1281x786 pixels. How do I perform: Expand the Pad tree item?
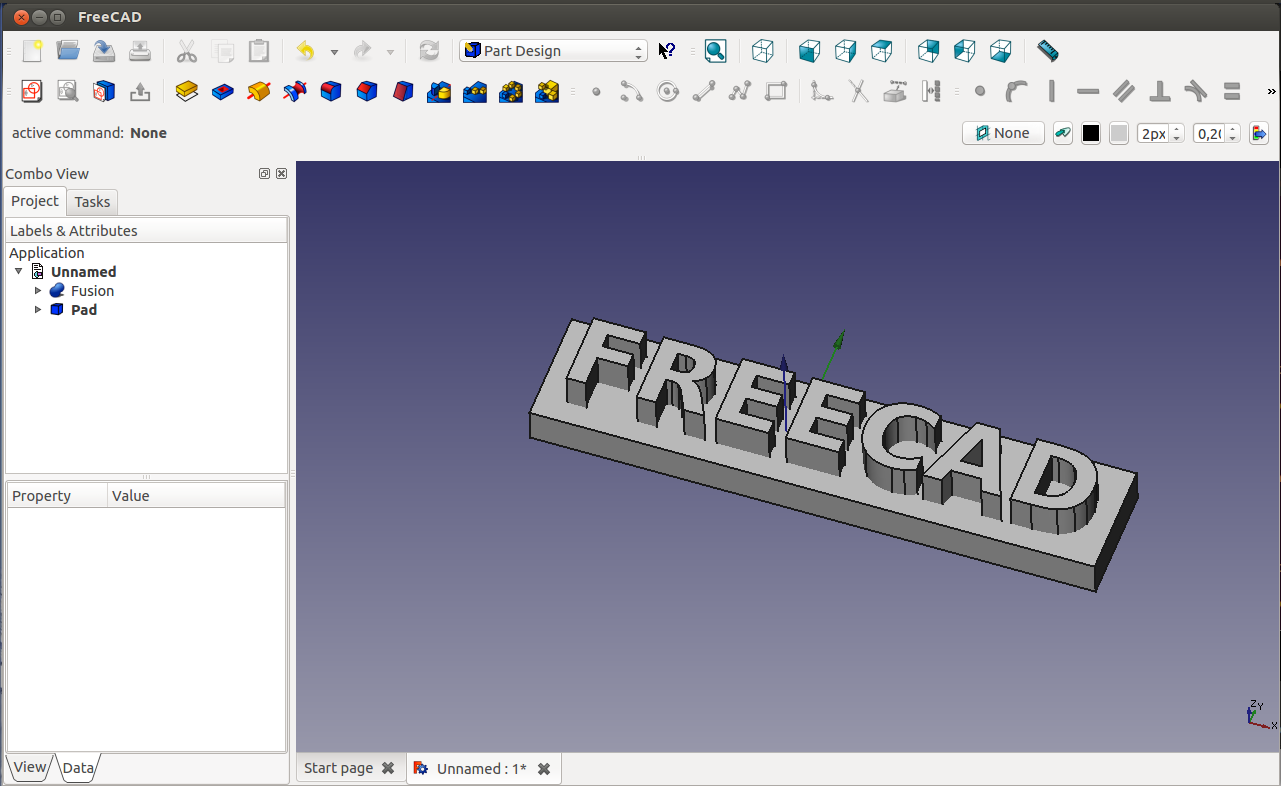(38, 310)
